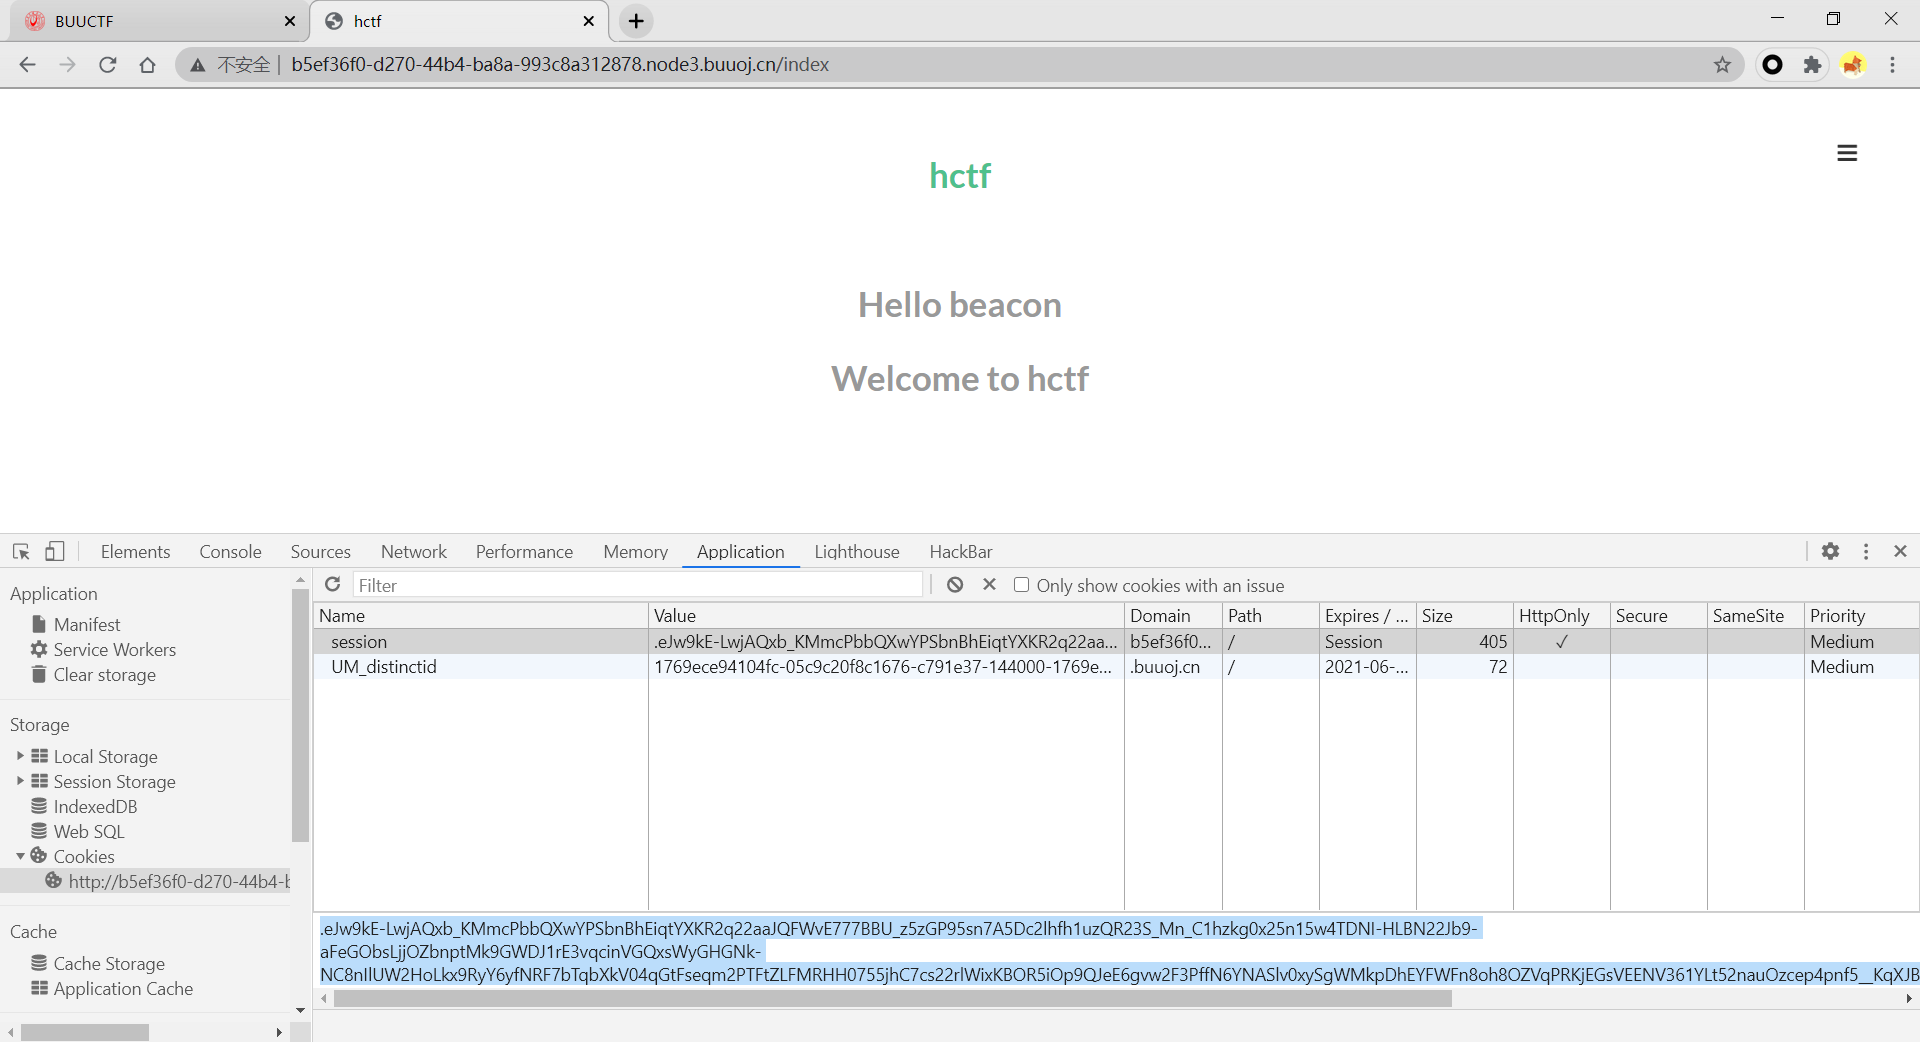Image resolution: width=1920 pixels, height=1042 pixels.
Task: Select the UM_distinctid cookie row
Action: coord(1116,666)
